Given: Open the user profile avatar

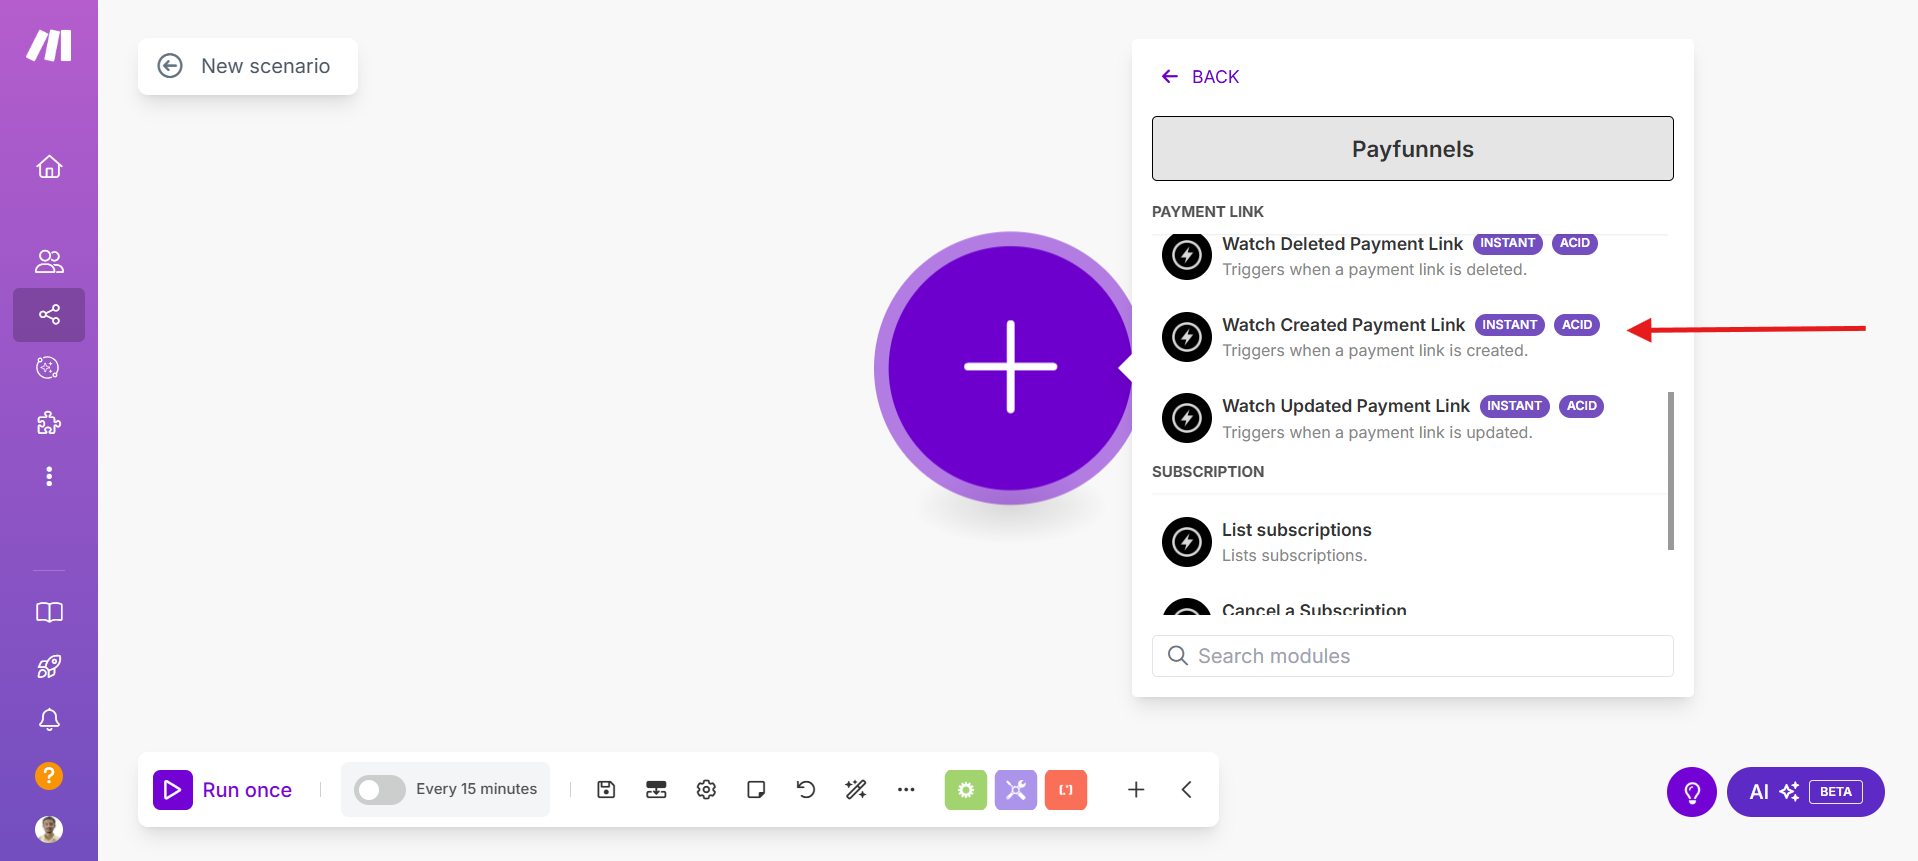Looking at the screenshot, I should pos(49,829).
